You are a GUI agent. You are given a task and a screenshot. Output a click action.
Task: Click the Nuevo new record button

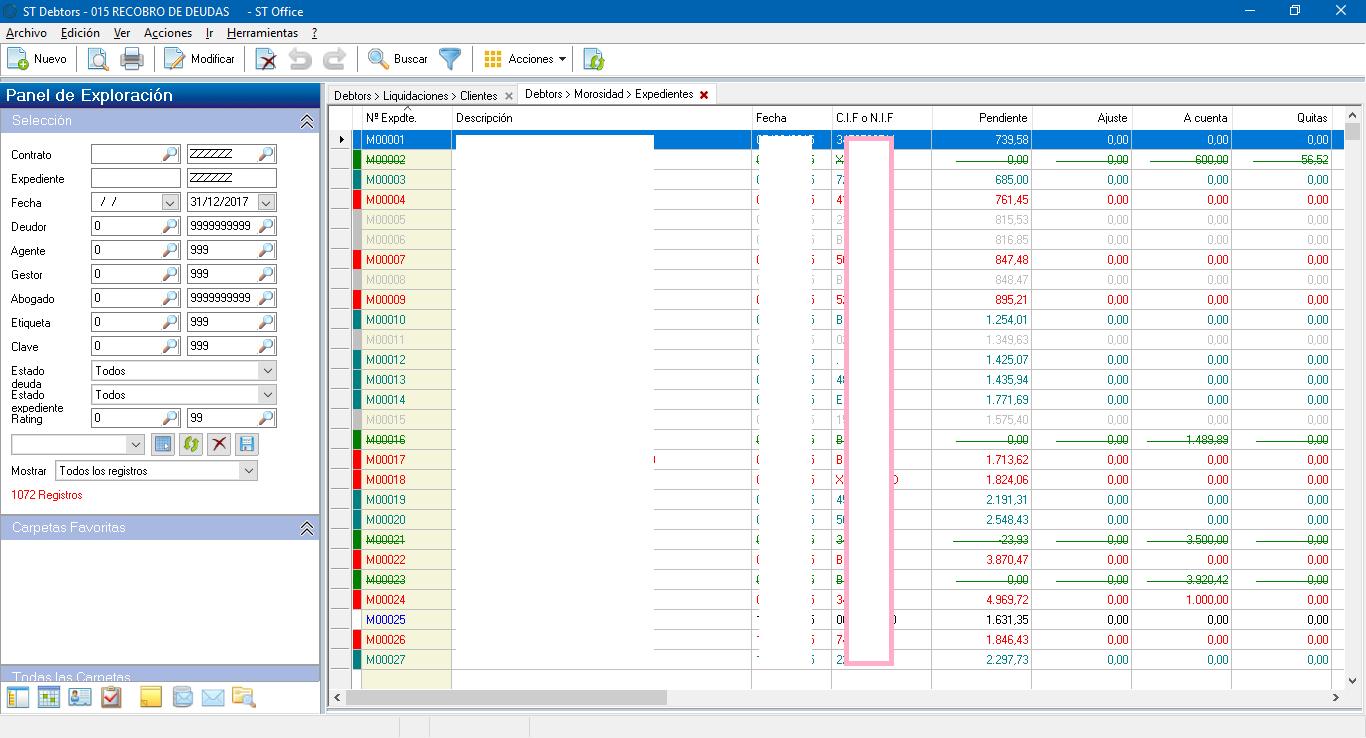pos(37,59)
